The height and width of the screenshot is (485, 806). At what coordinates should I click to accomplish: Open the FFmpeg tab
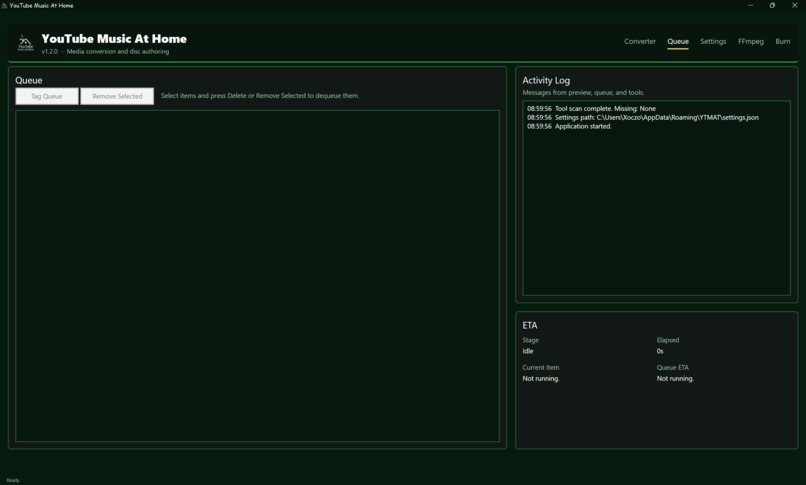pos(750,42)
